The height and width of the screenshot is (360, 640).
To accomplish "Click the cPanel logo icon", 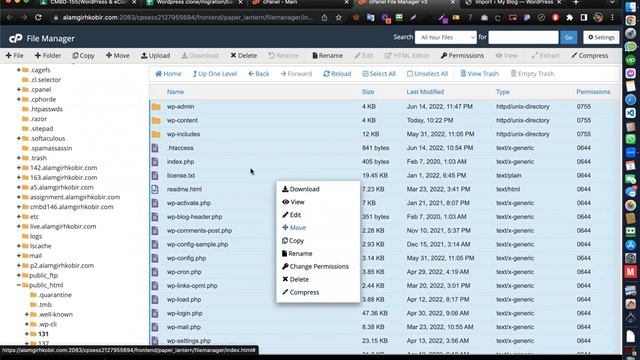I will (16, 38).
